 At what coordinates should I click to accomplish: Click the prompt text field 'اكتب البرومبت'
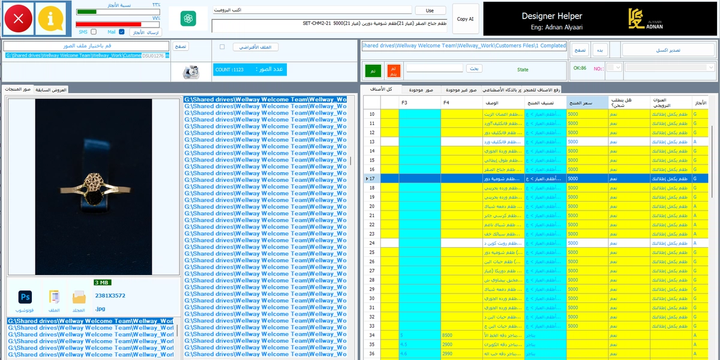[x=312, y=10]
